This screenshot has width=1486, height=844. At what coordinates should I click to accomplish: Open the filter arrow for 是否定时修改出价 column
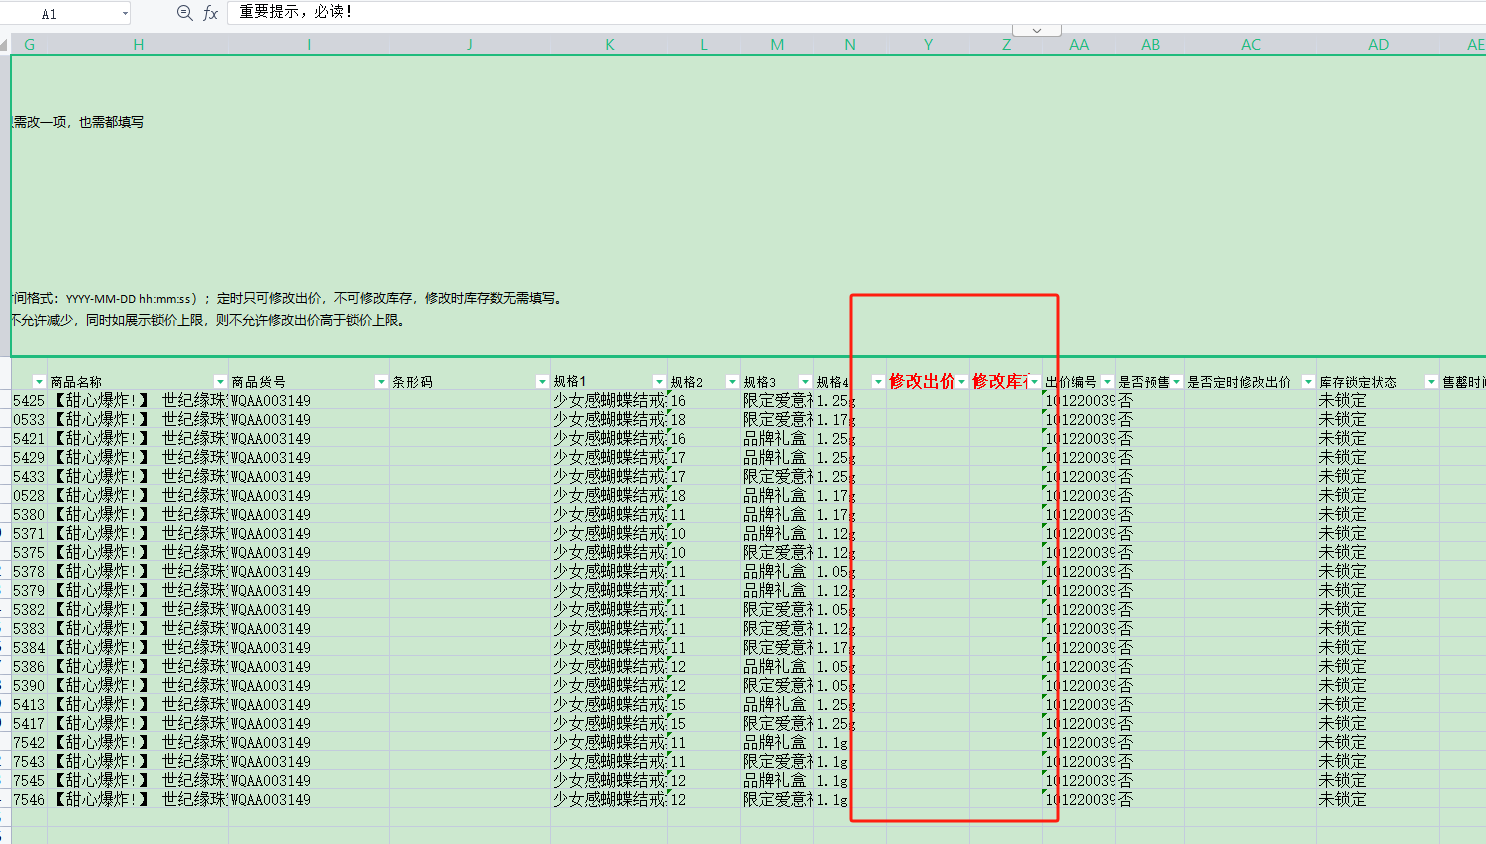1308,382
